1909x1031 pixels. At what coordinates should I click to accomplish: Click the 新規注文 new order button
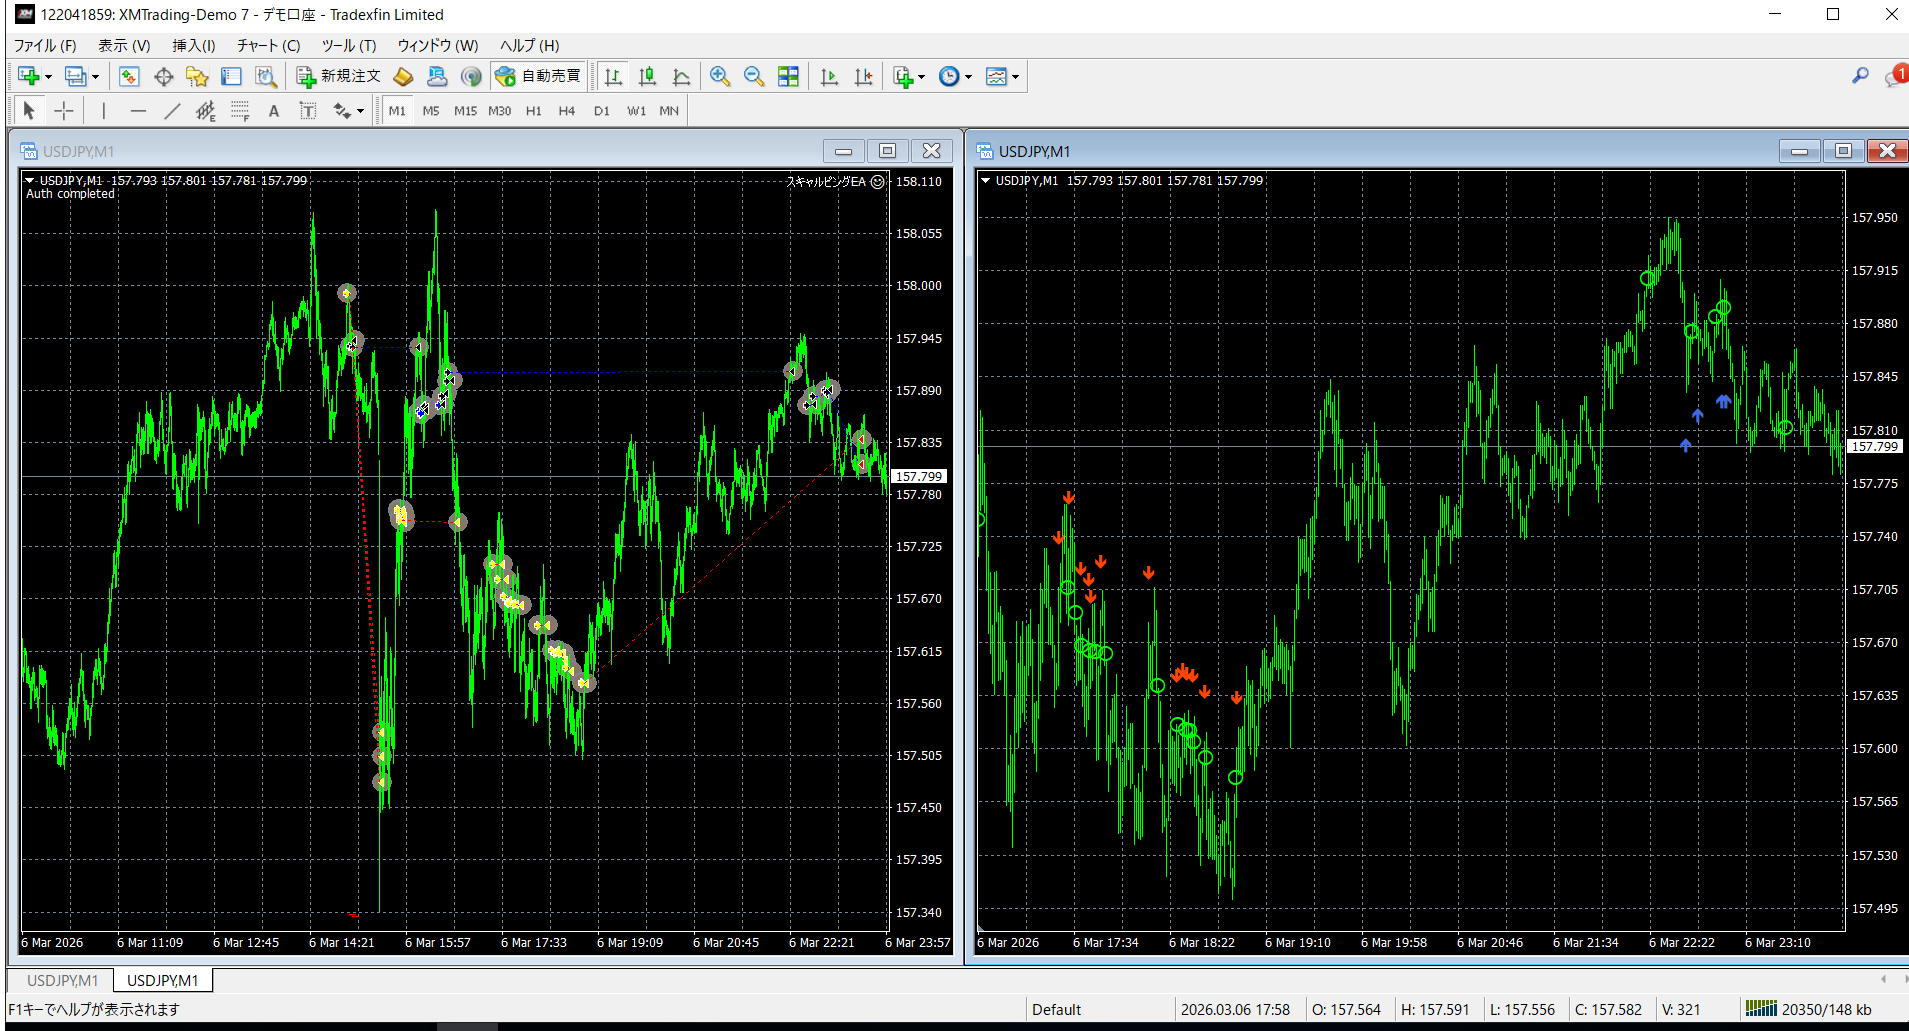coord(339,76)
